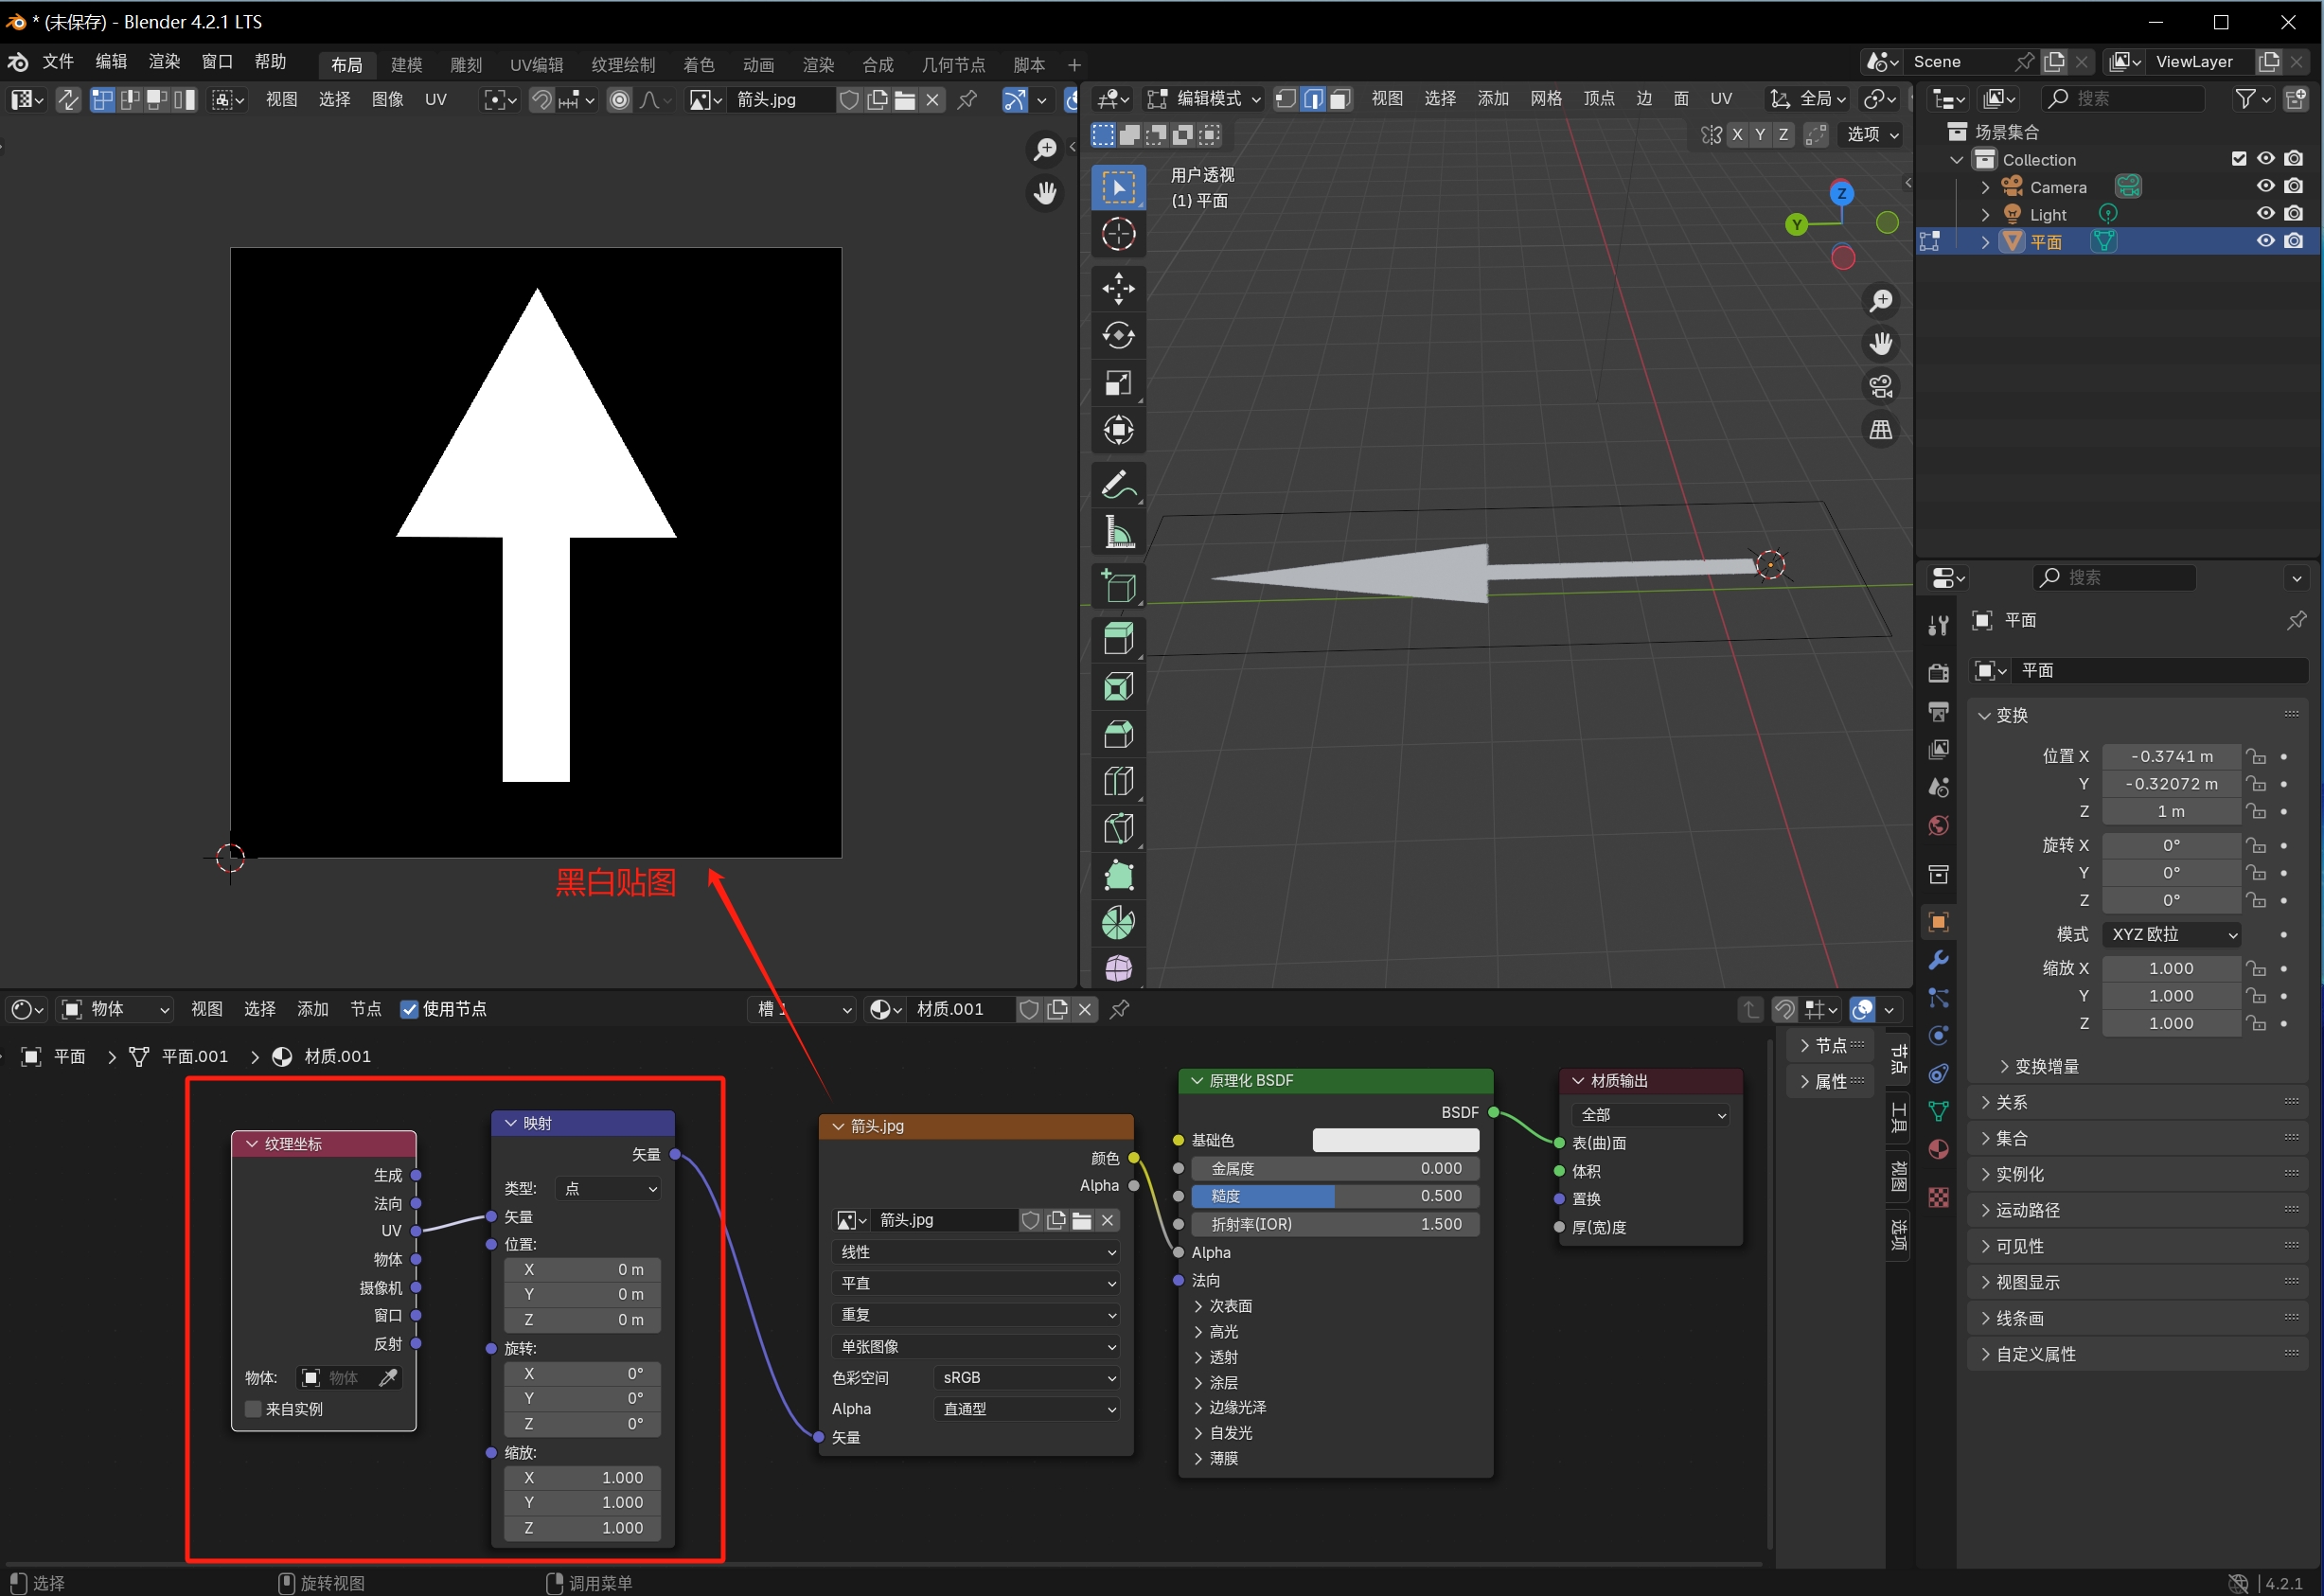The height and width of the screenshot is (1596, 2324).
Task: Click the 基础色 color swatch
Action: tap(1394, 1140)
